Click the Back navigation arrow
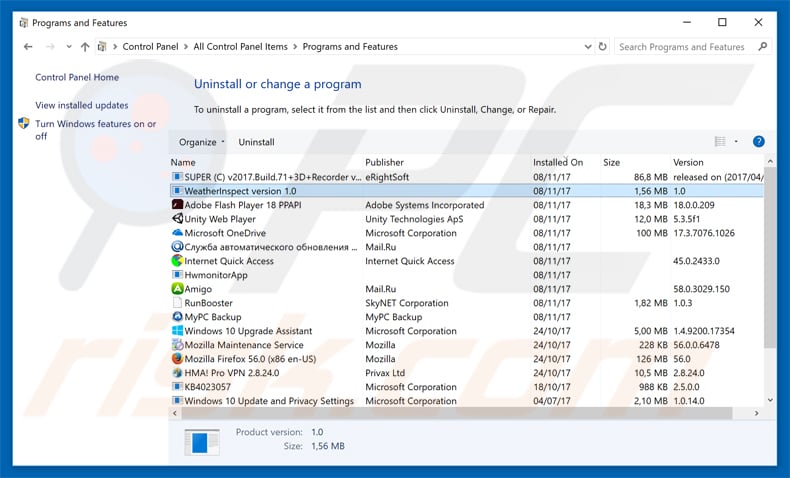 (x=28, y=47)
